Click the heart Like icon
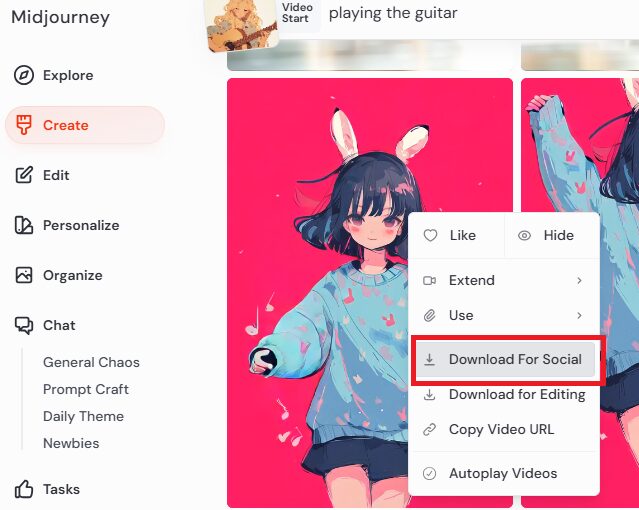The height and width of the screenshot is (510, 639). pos(430,235)
